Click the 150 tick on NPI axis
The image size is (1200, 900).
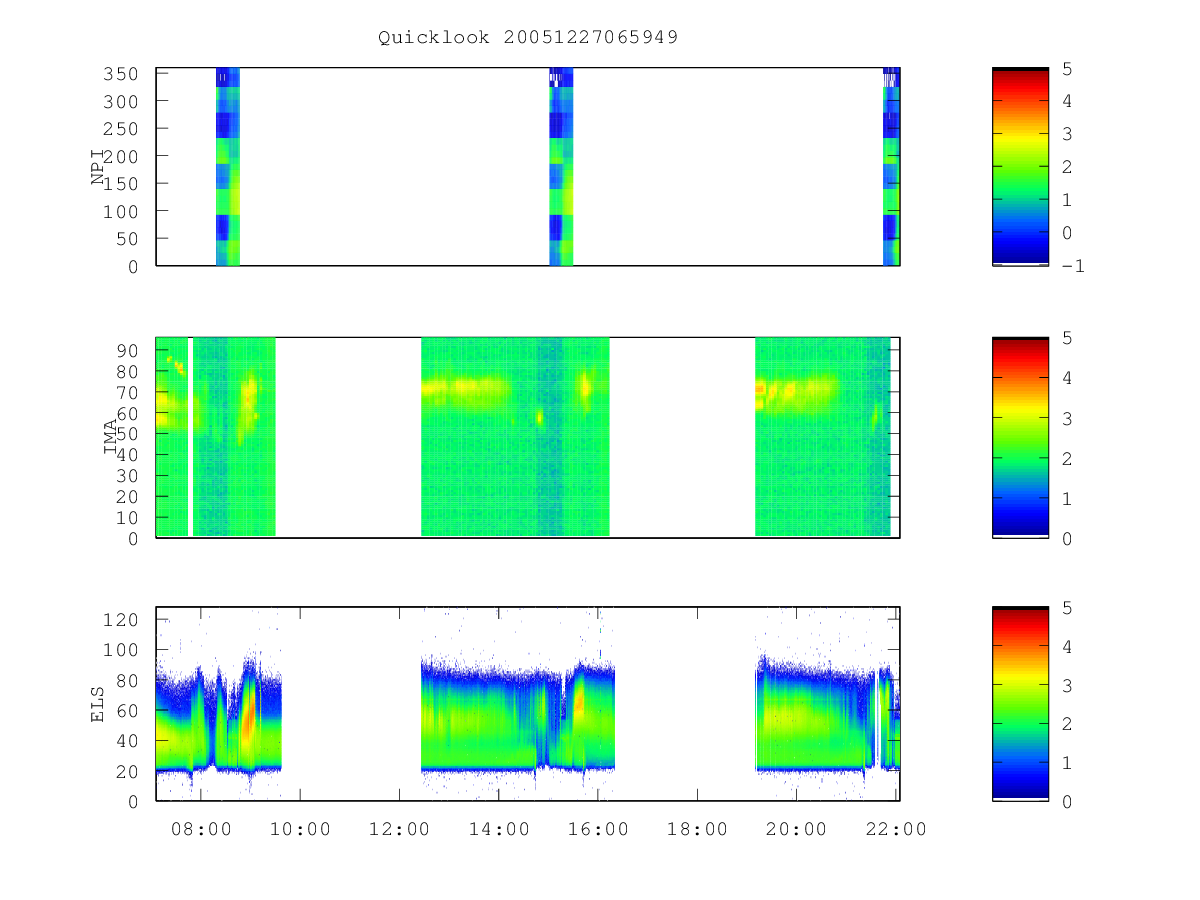click(123, 184)
